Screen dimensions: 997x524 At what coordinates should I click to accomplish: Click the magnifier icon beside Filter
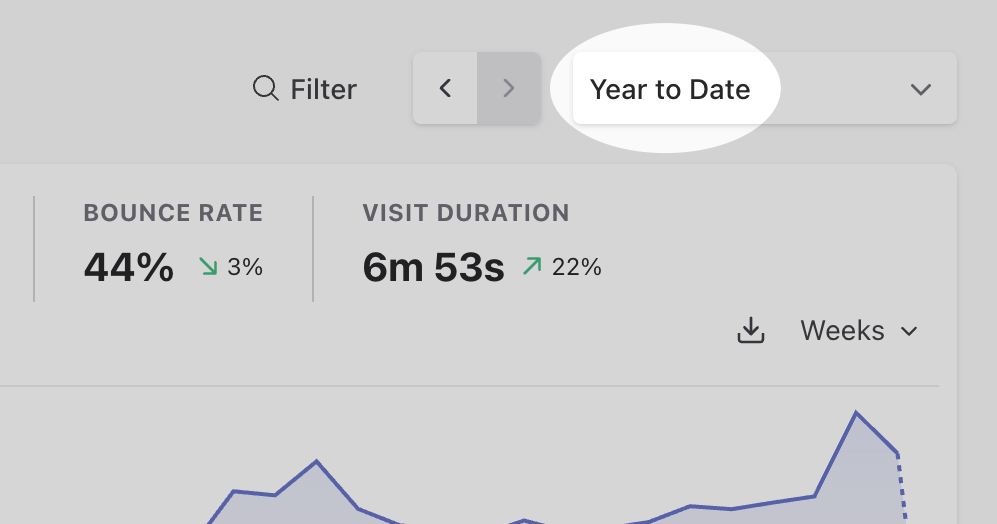(x=265, y=89)
